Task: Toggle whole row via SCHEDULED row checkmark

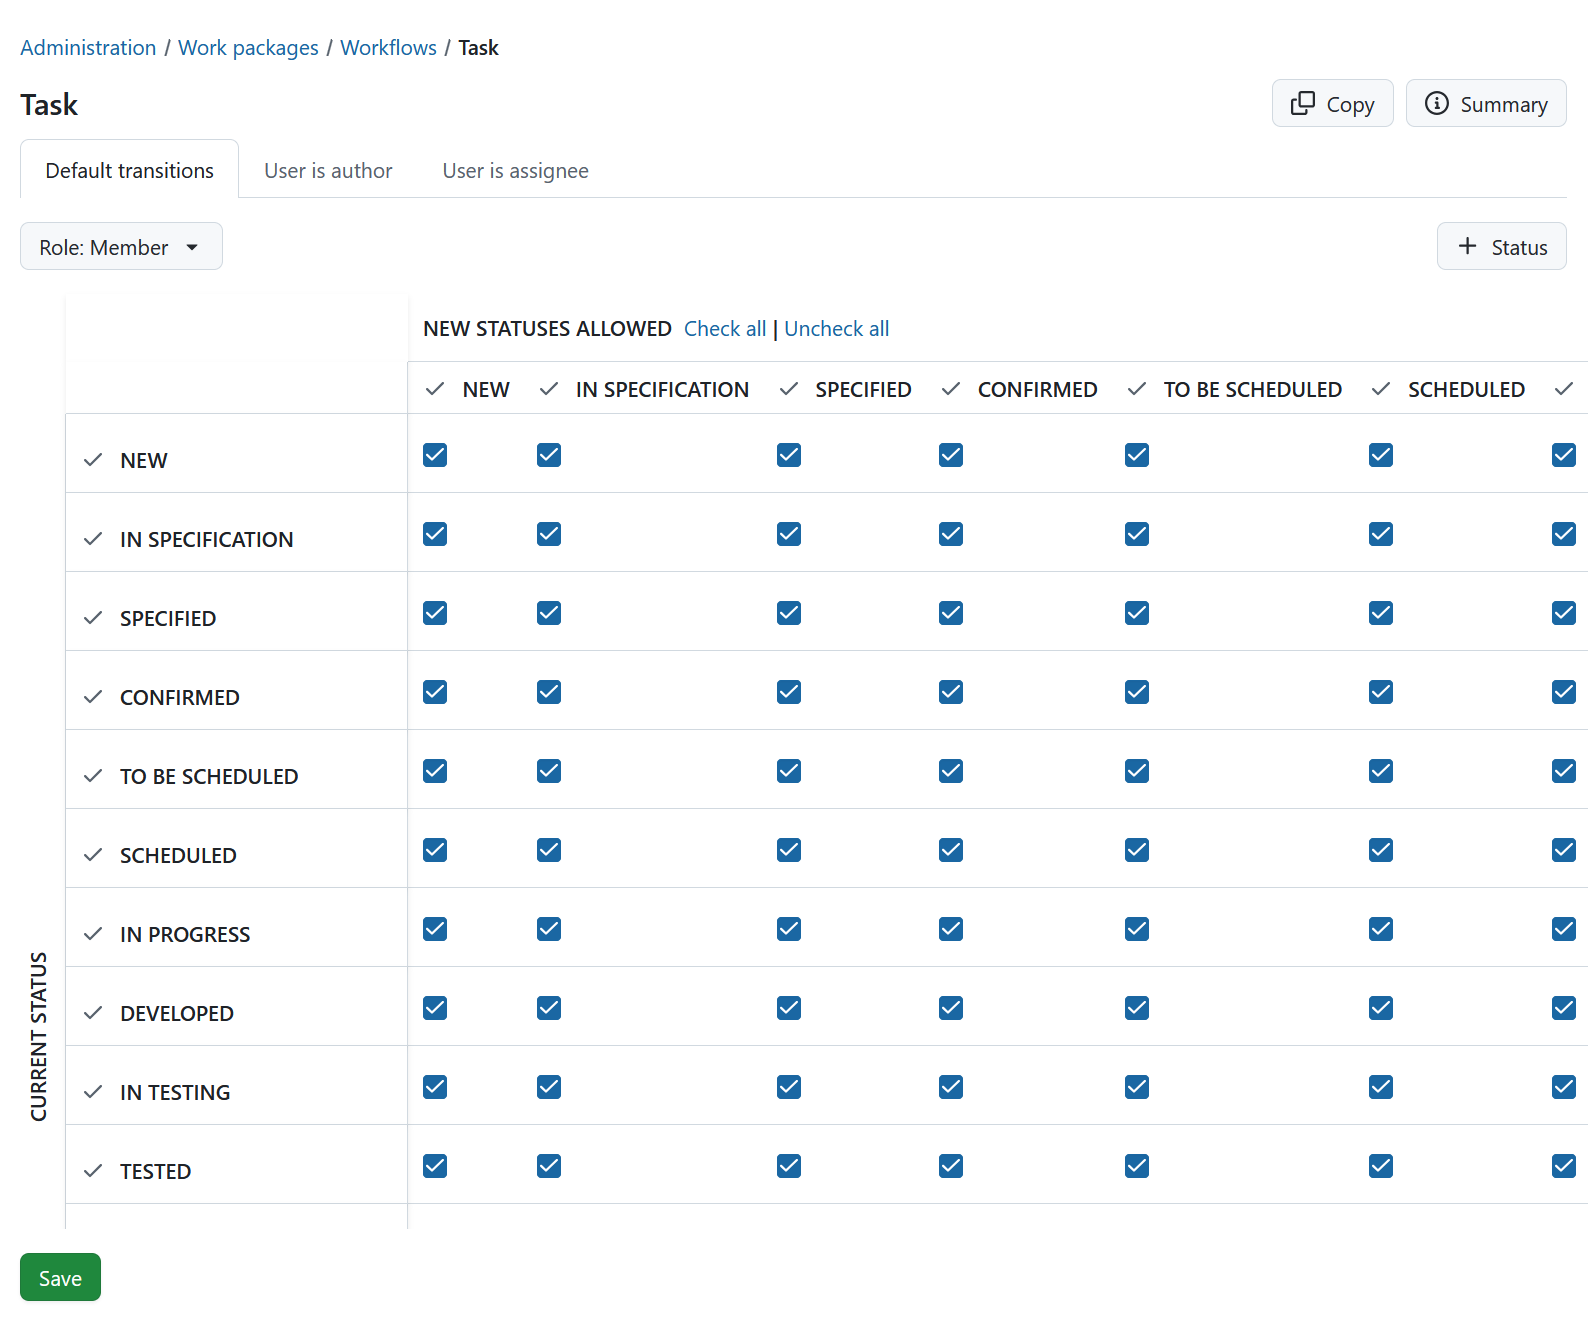Action: tap(93, 855)
